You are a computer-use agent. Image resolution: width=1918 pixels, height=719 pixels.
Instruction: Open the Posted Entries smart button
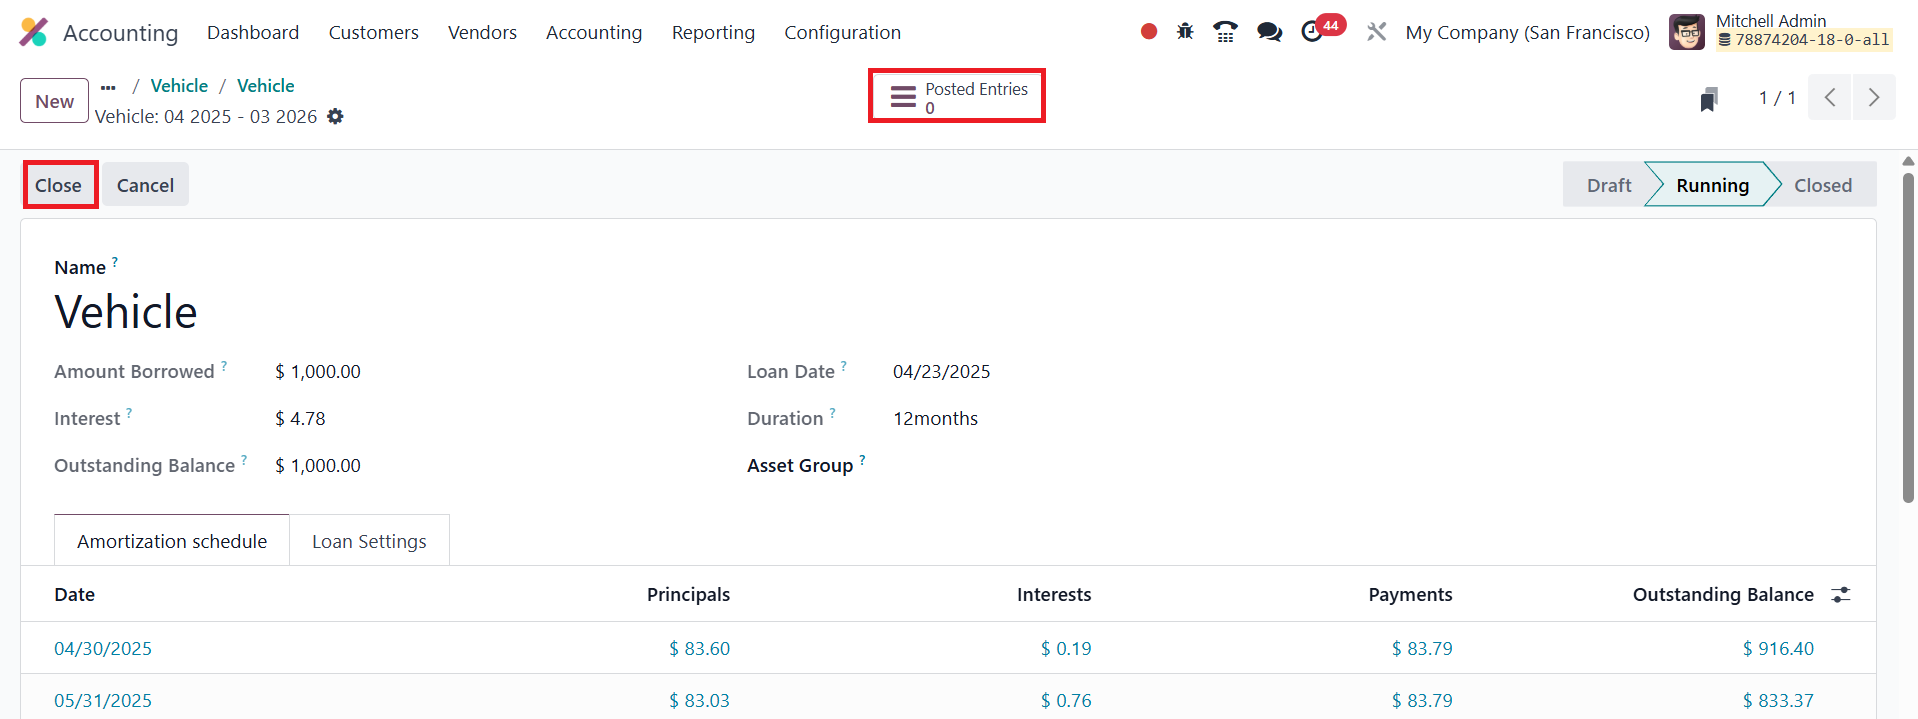957,97
